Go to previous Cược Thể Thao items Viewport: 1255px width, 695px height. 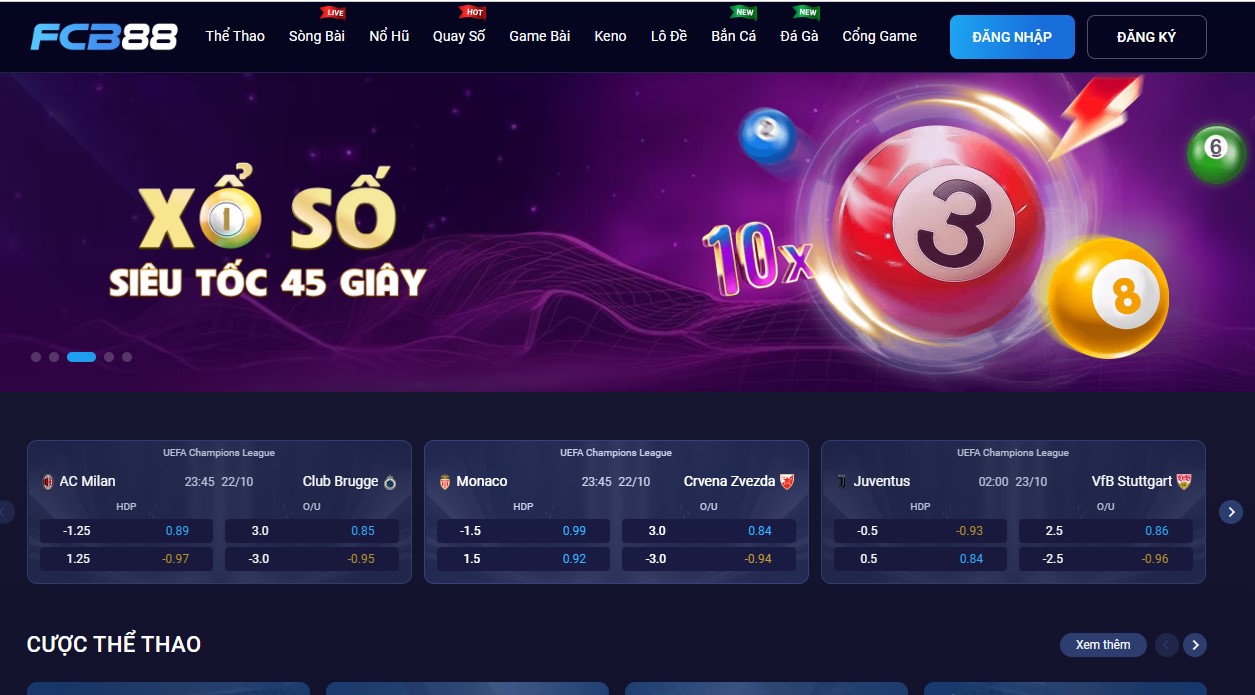[1166, 645]
